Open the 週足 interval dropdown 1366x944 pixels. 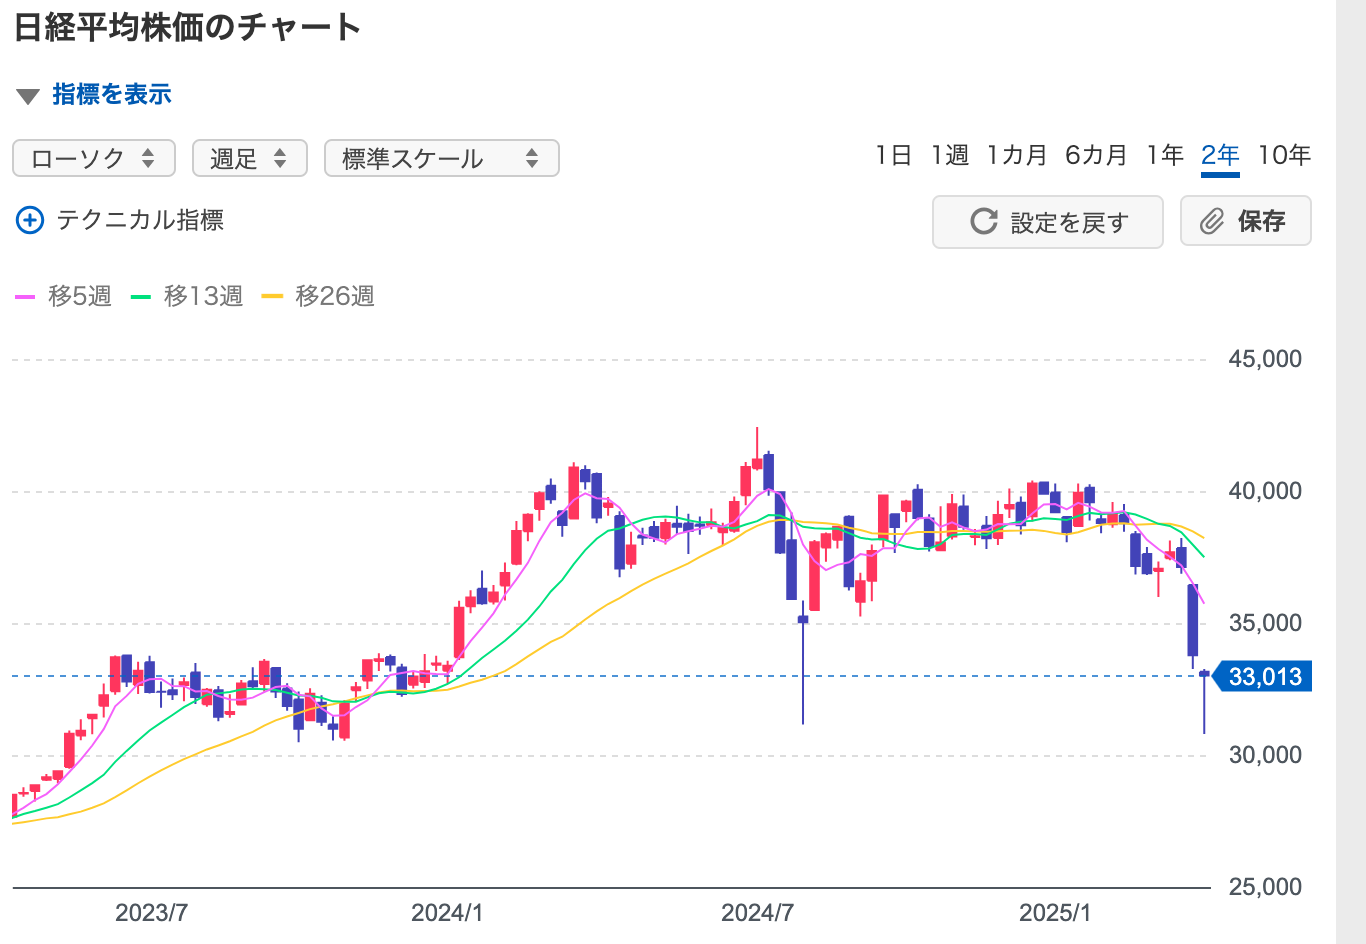249,158
